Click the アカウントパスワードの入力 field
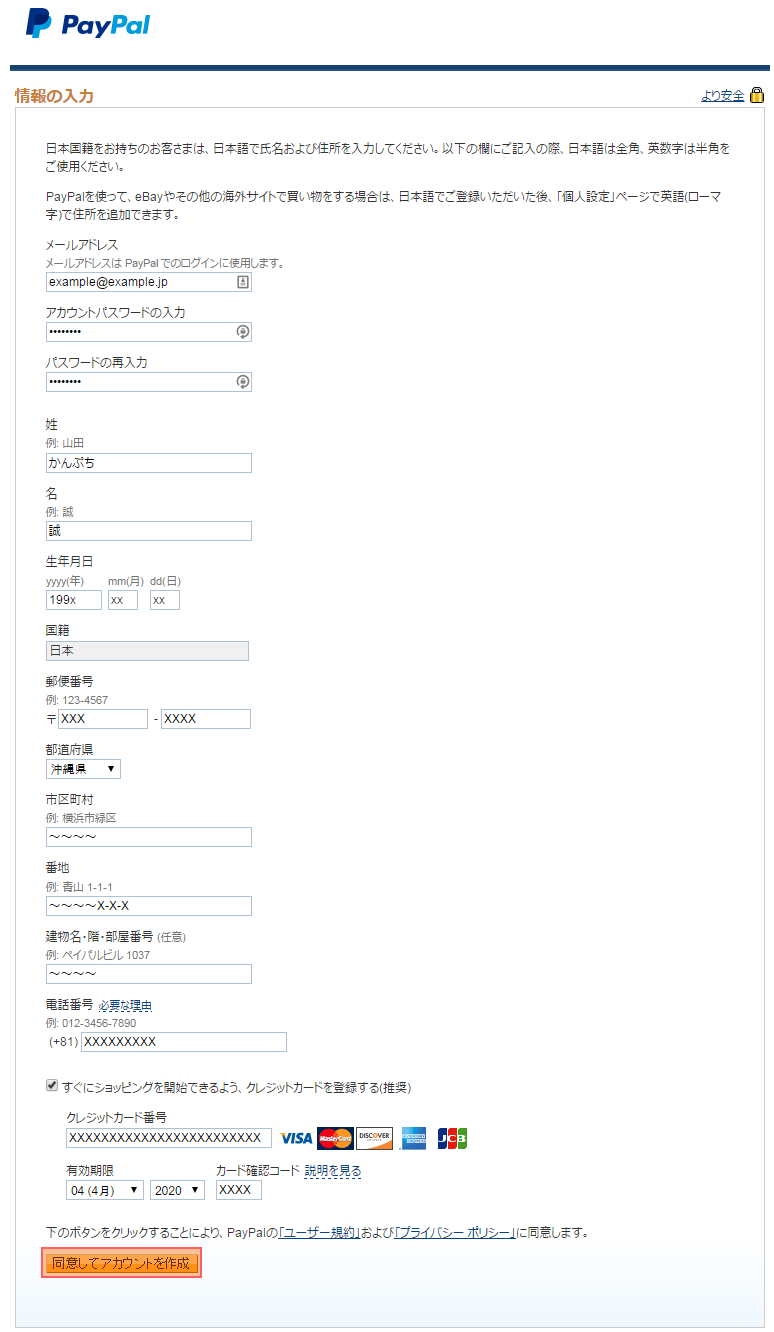Screen dimensions: 774x1332 tap(149, 332)
